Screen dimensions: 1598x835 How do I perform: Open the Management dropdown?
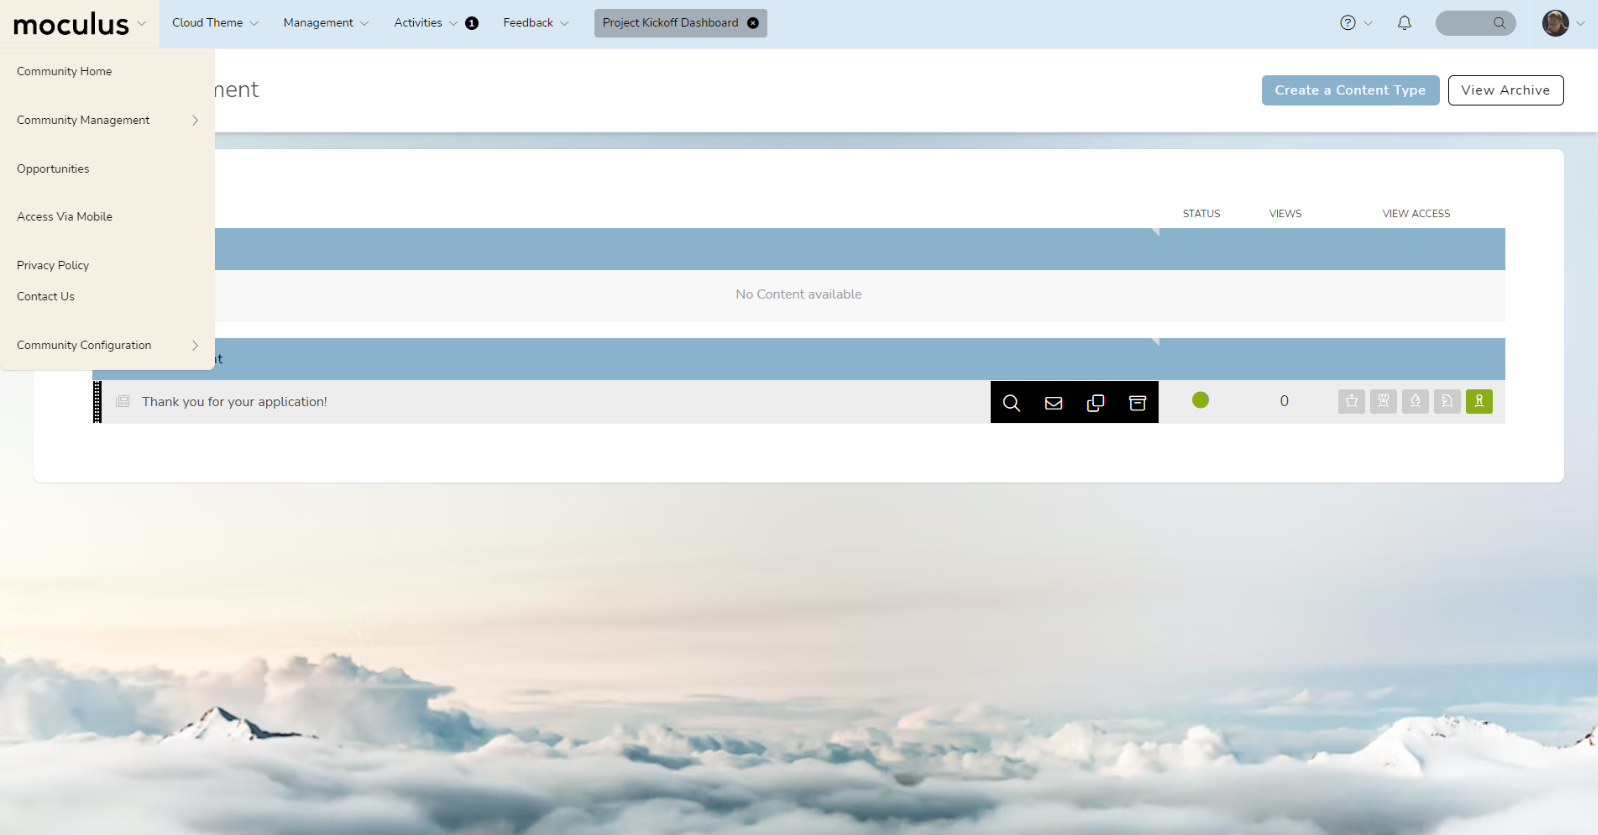pyautogui.click(x=326, y=23)
